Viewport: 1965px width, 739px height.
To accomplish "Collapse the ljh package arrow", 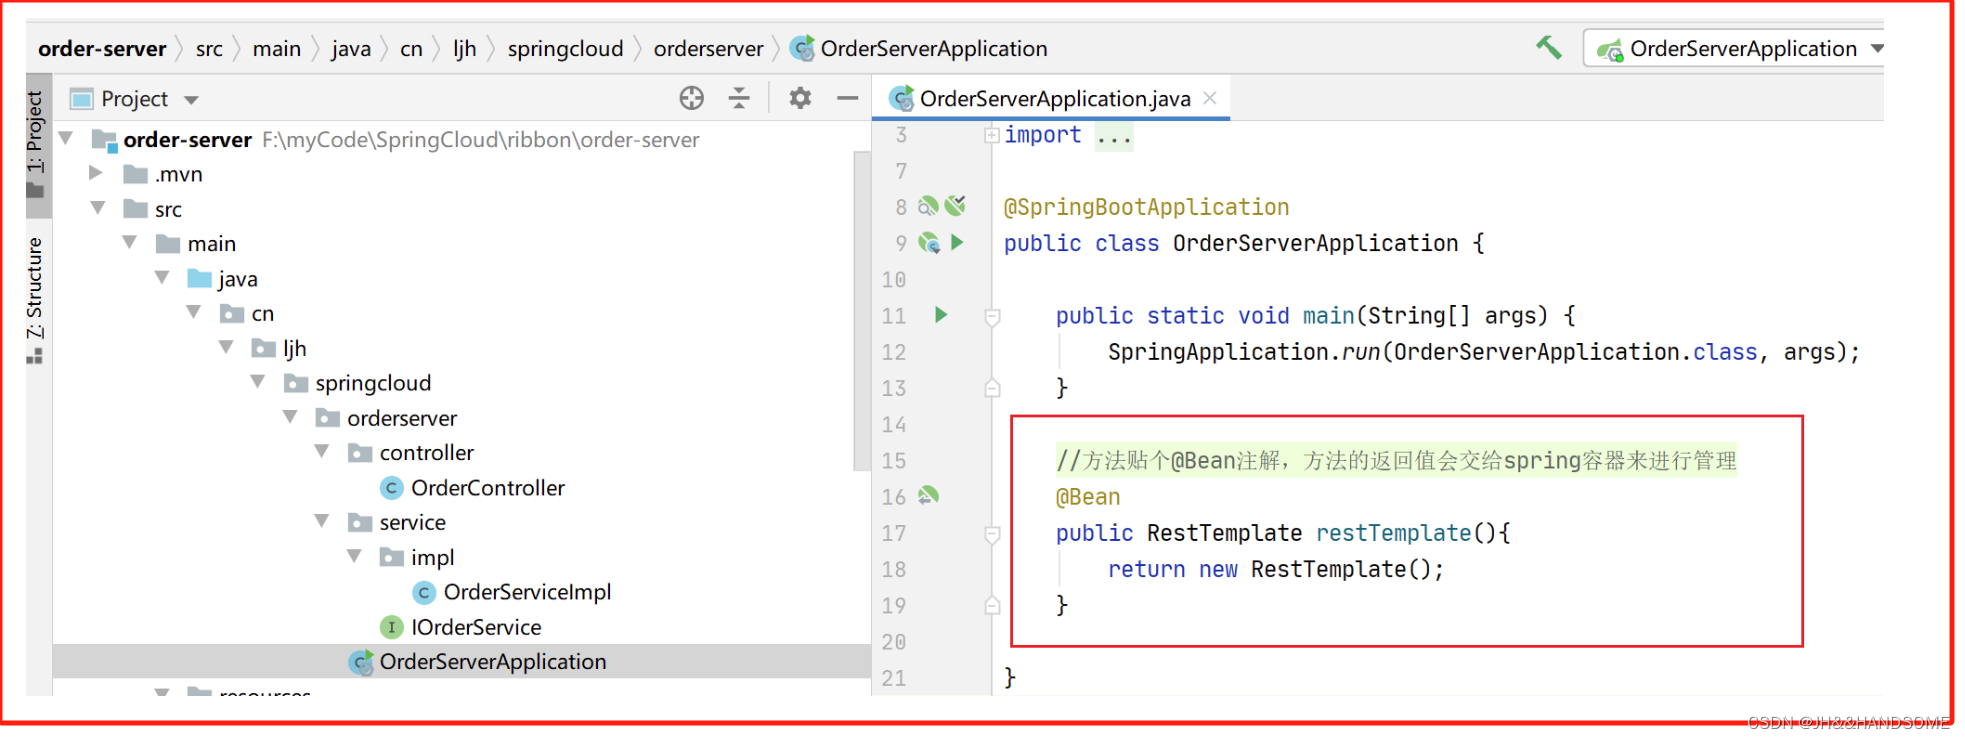I will pos(226,347).
